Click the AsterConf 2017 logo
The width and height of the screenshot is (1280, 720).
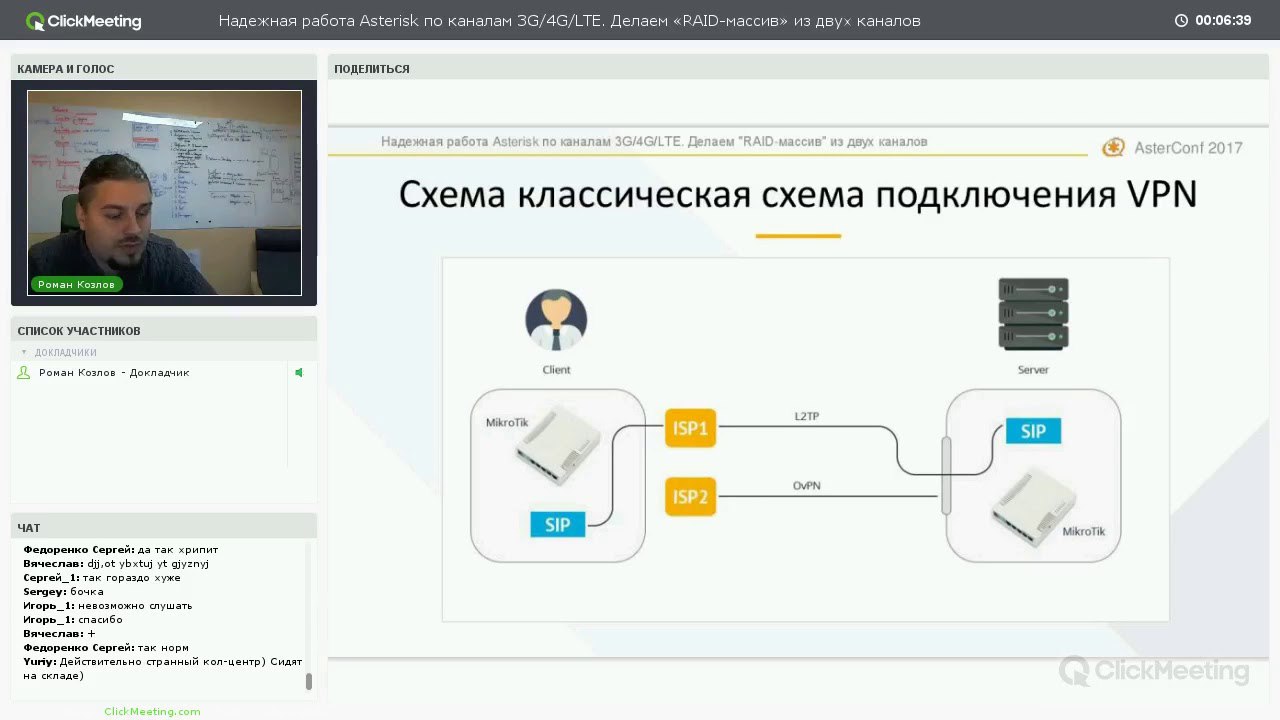[x=1172, y=148]
